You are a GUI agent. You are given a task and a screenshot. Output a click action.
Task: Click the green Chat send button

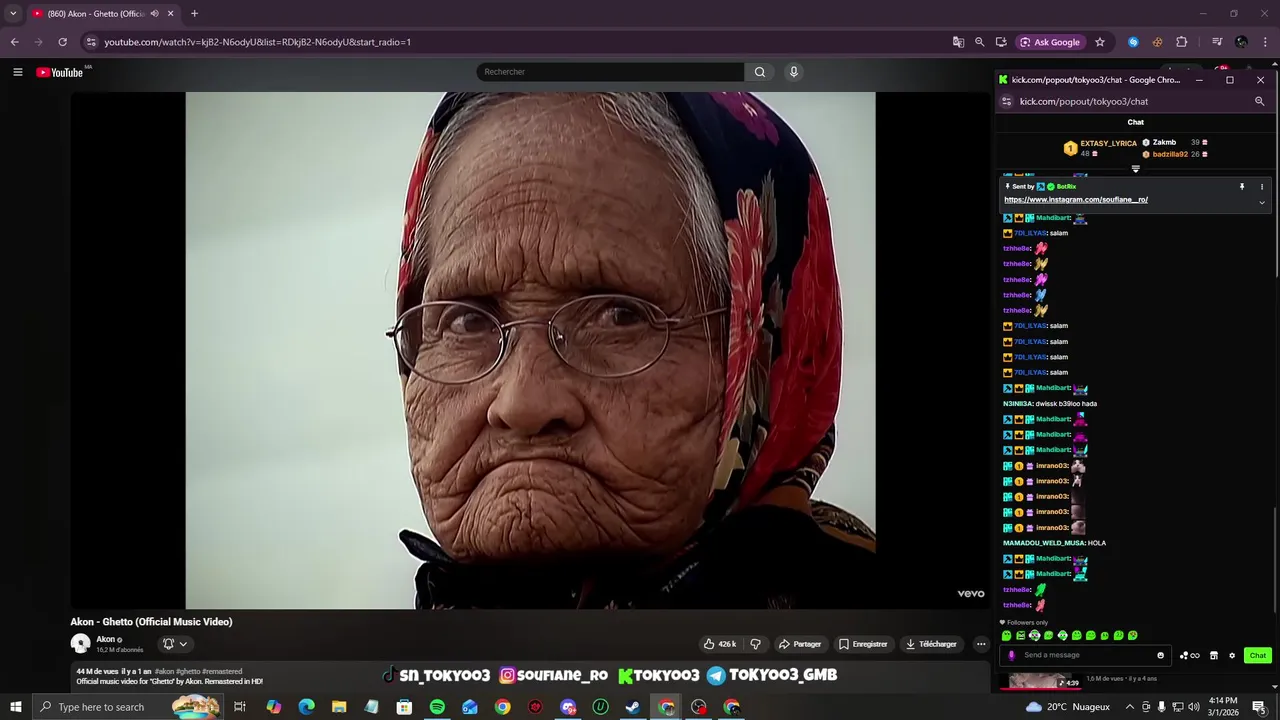tap(1258, 656)
